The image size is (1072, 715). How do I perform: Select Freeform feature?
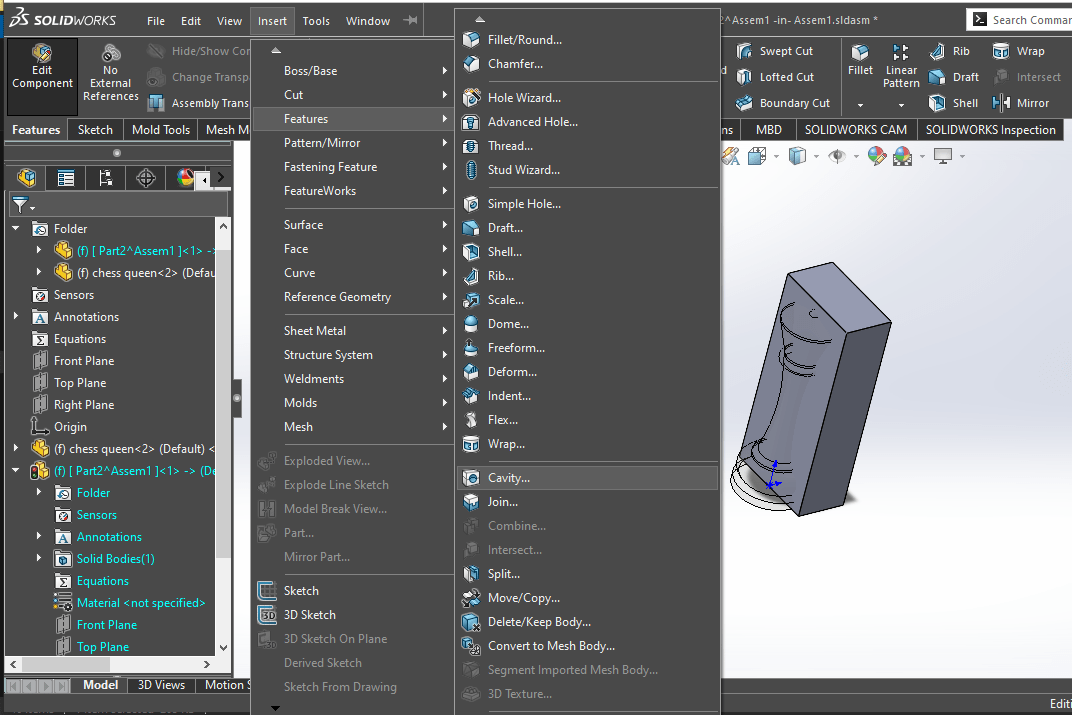587,348
